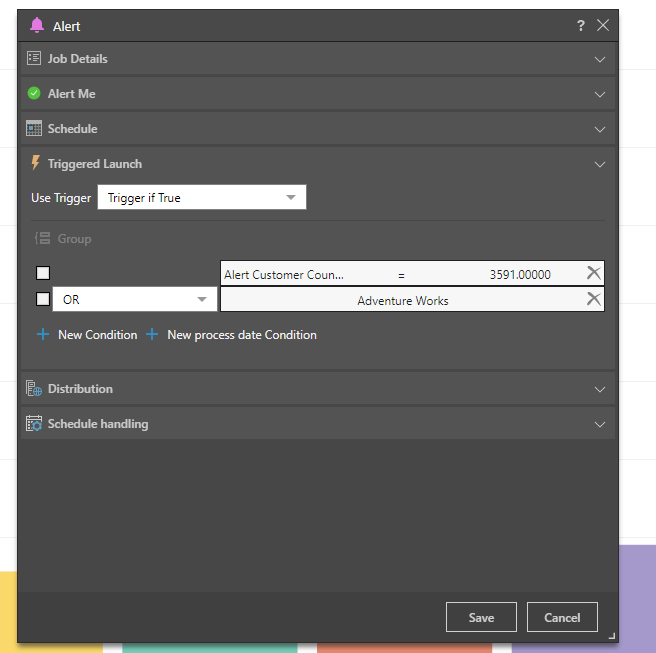The height and width of the screenshot is (653, 656).
Task: Click the Triggered Launch lightning icon
Action: point(36,163)
